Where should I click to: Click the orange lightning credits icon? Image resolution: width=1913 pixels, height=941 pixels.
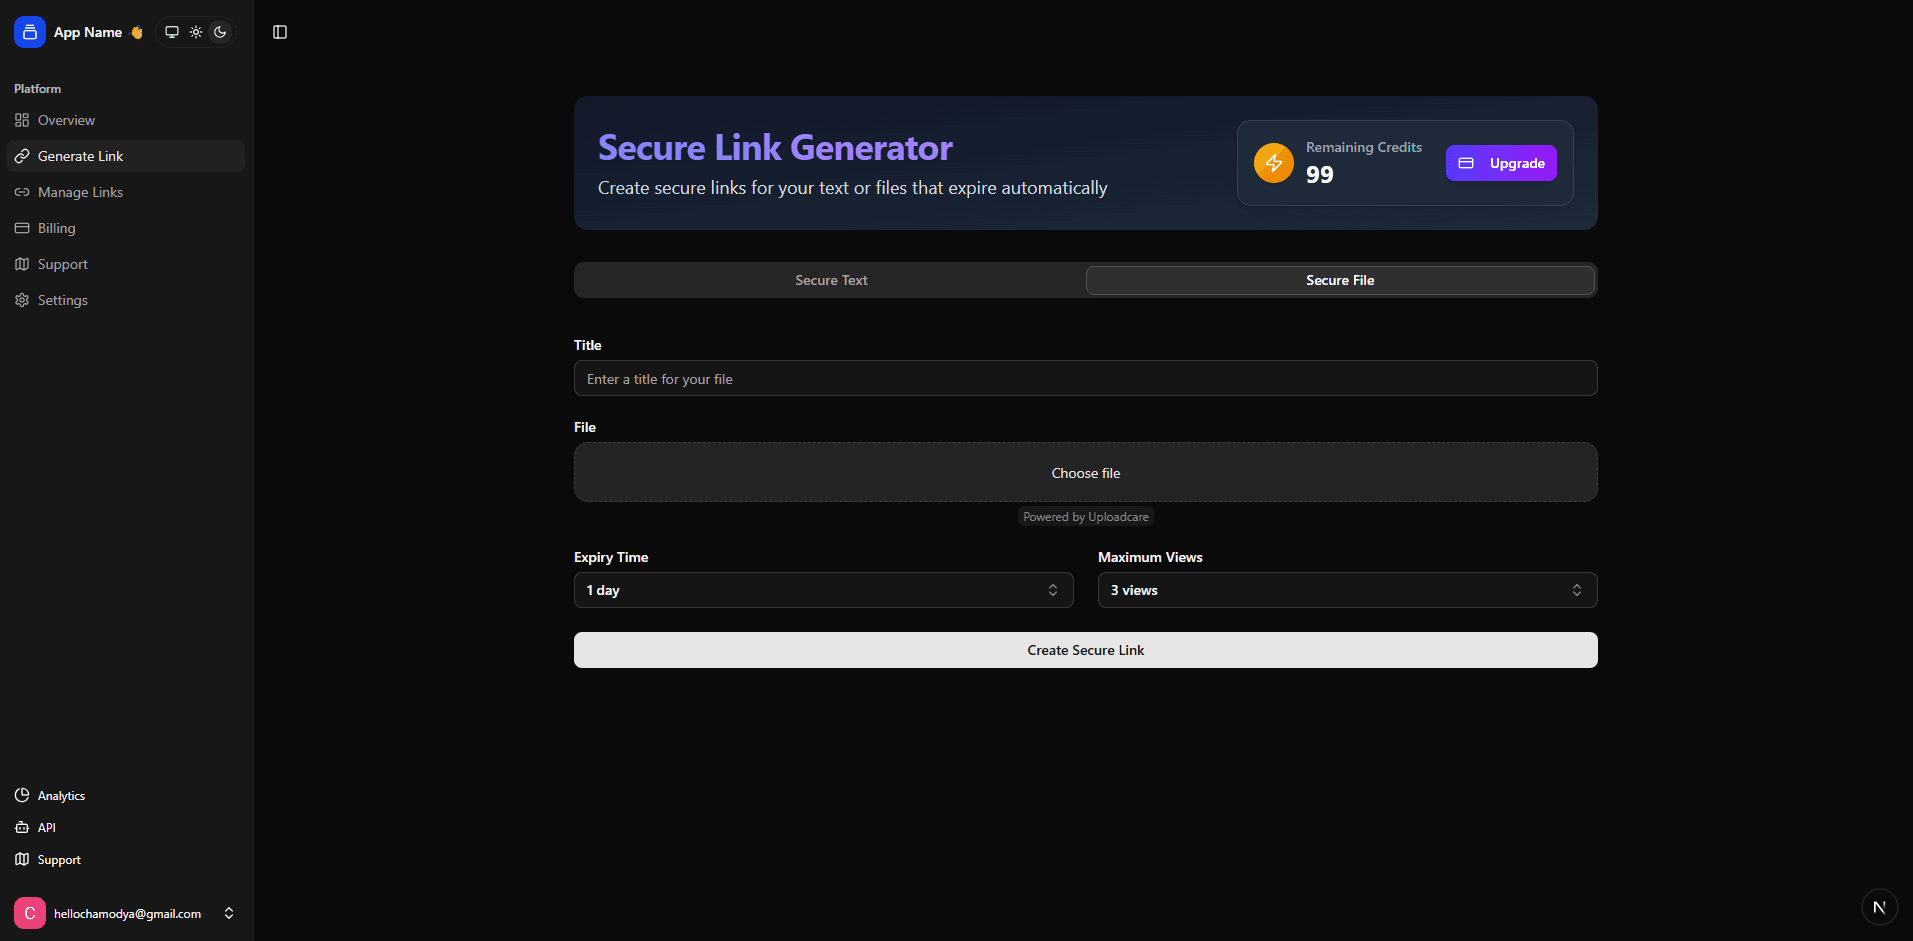(x=1274, y=163)
